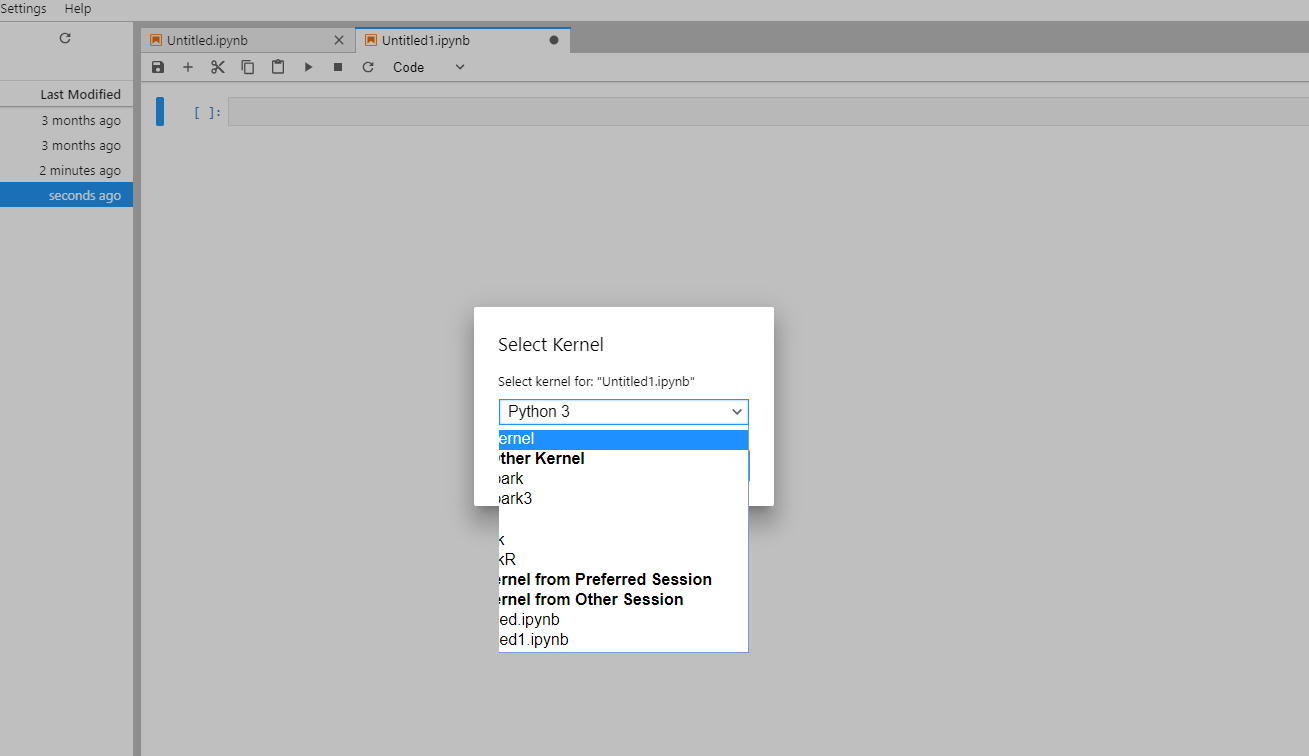This screenshot has height=756, width=1309.
Task: Refresh the file browser list
Action: (x=64, y=38)
